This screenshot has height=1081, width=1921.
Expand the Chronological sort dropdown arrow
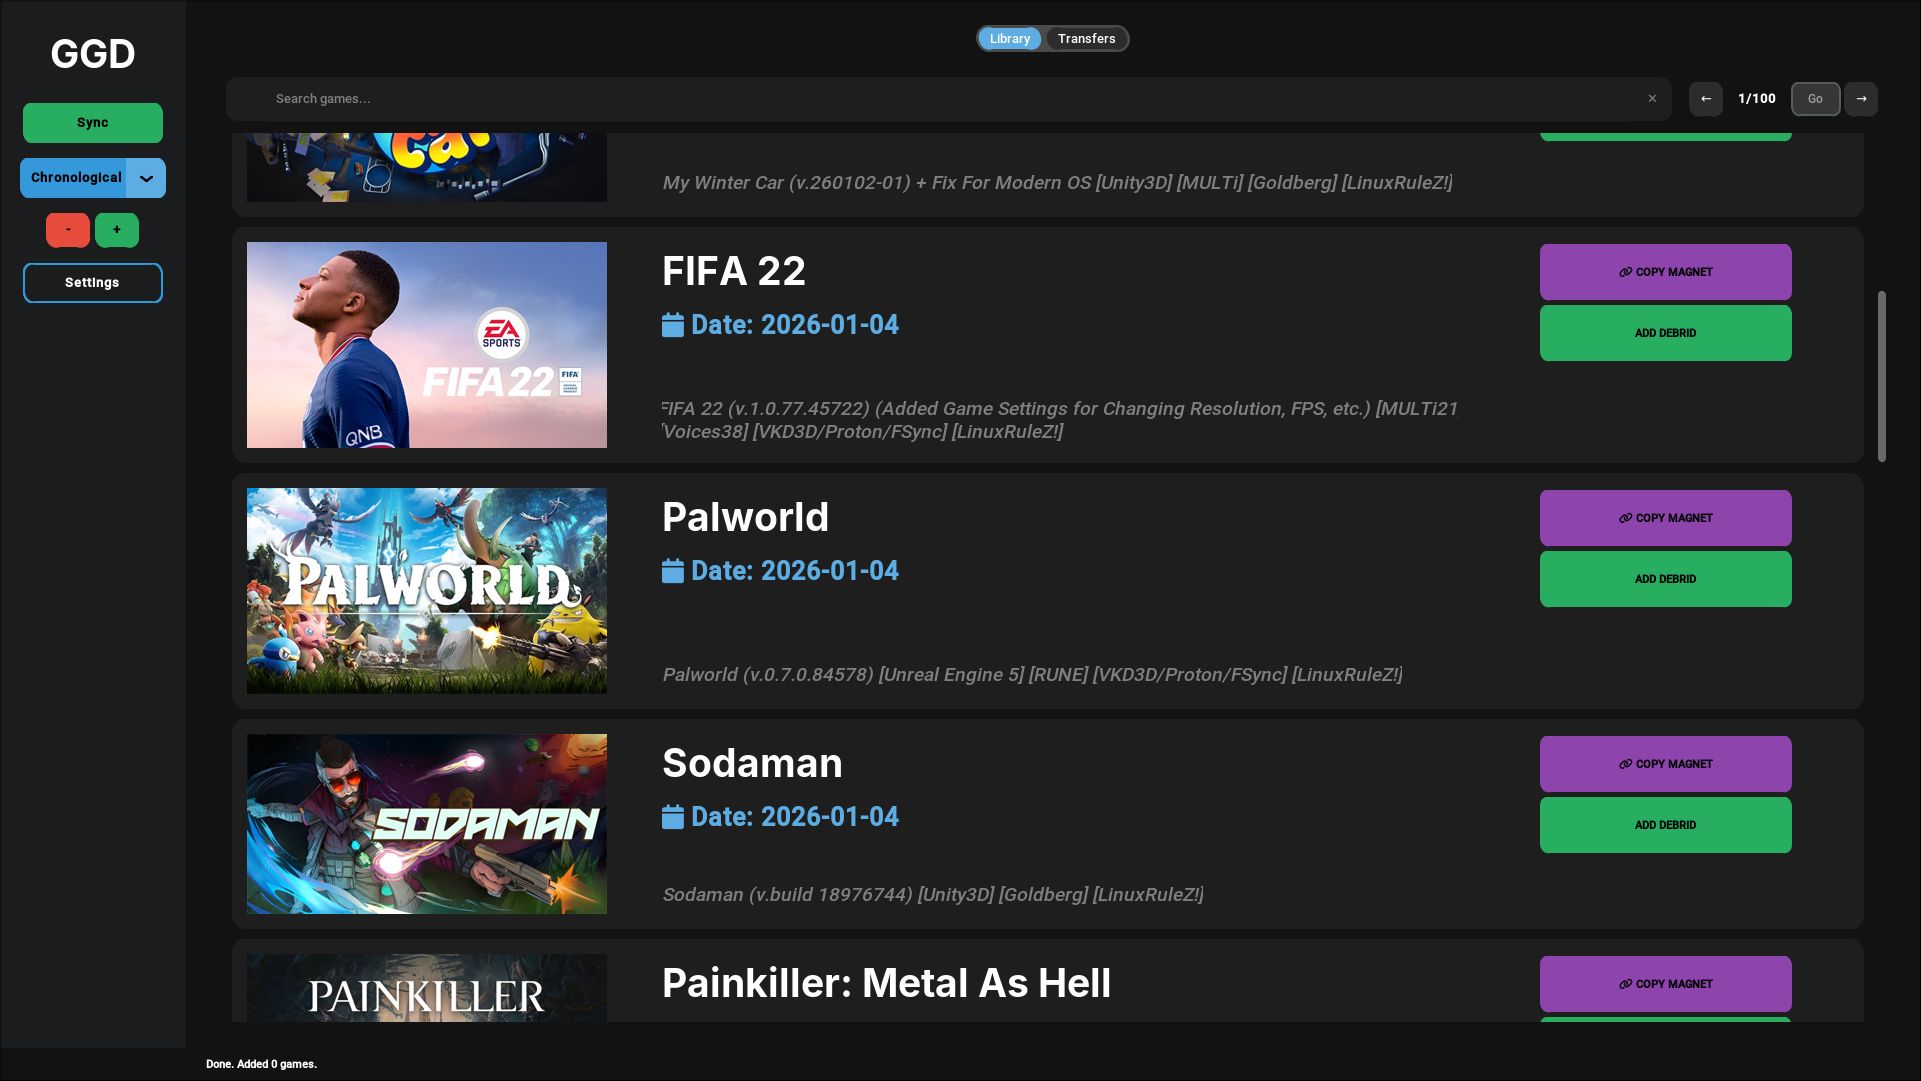147,178
